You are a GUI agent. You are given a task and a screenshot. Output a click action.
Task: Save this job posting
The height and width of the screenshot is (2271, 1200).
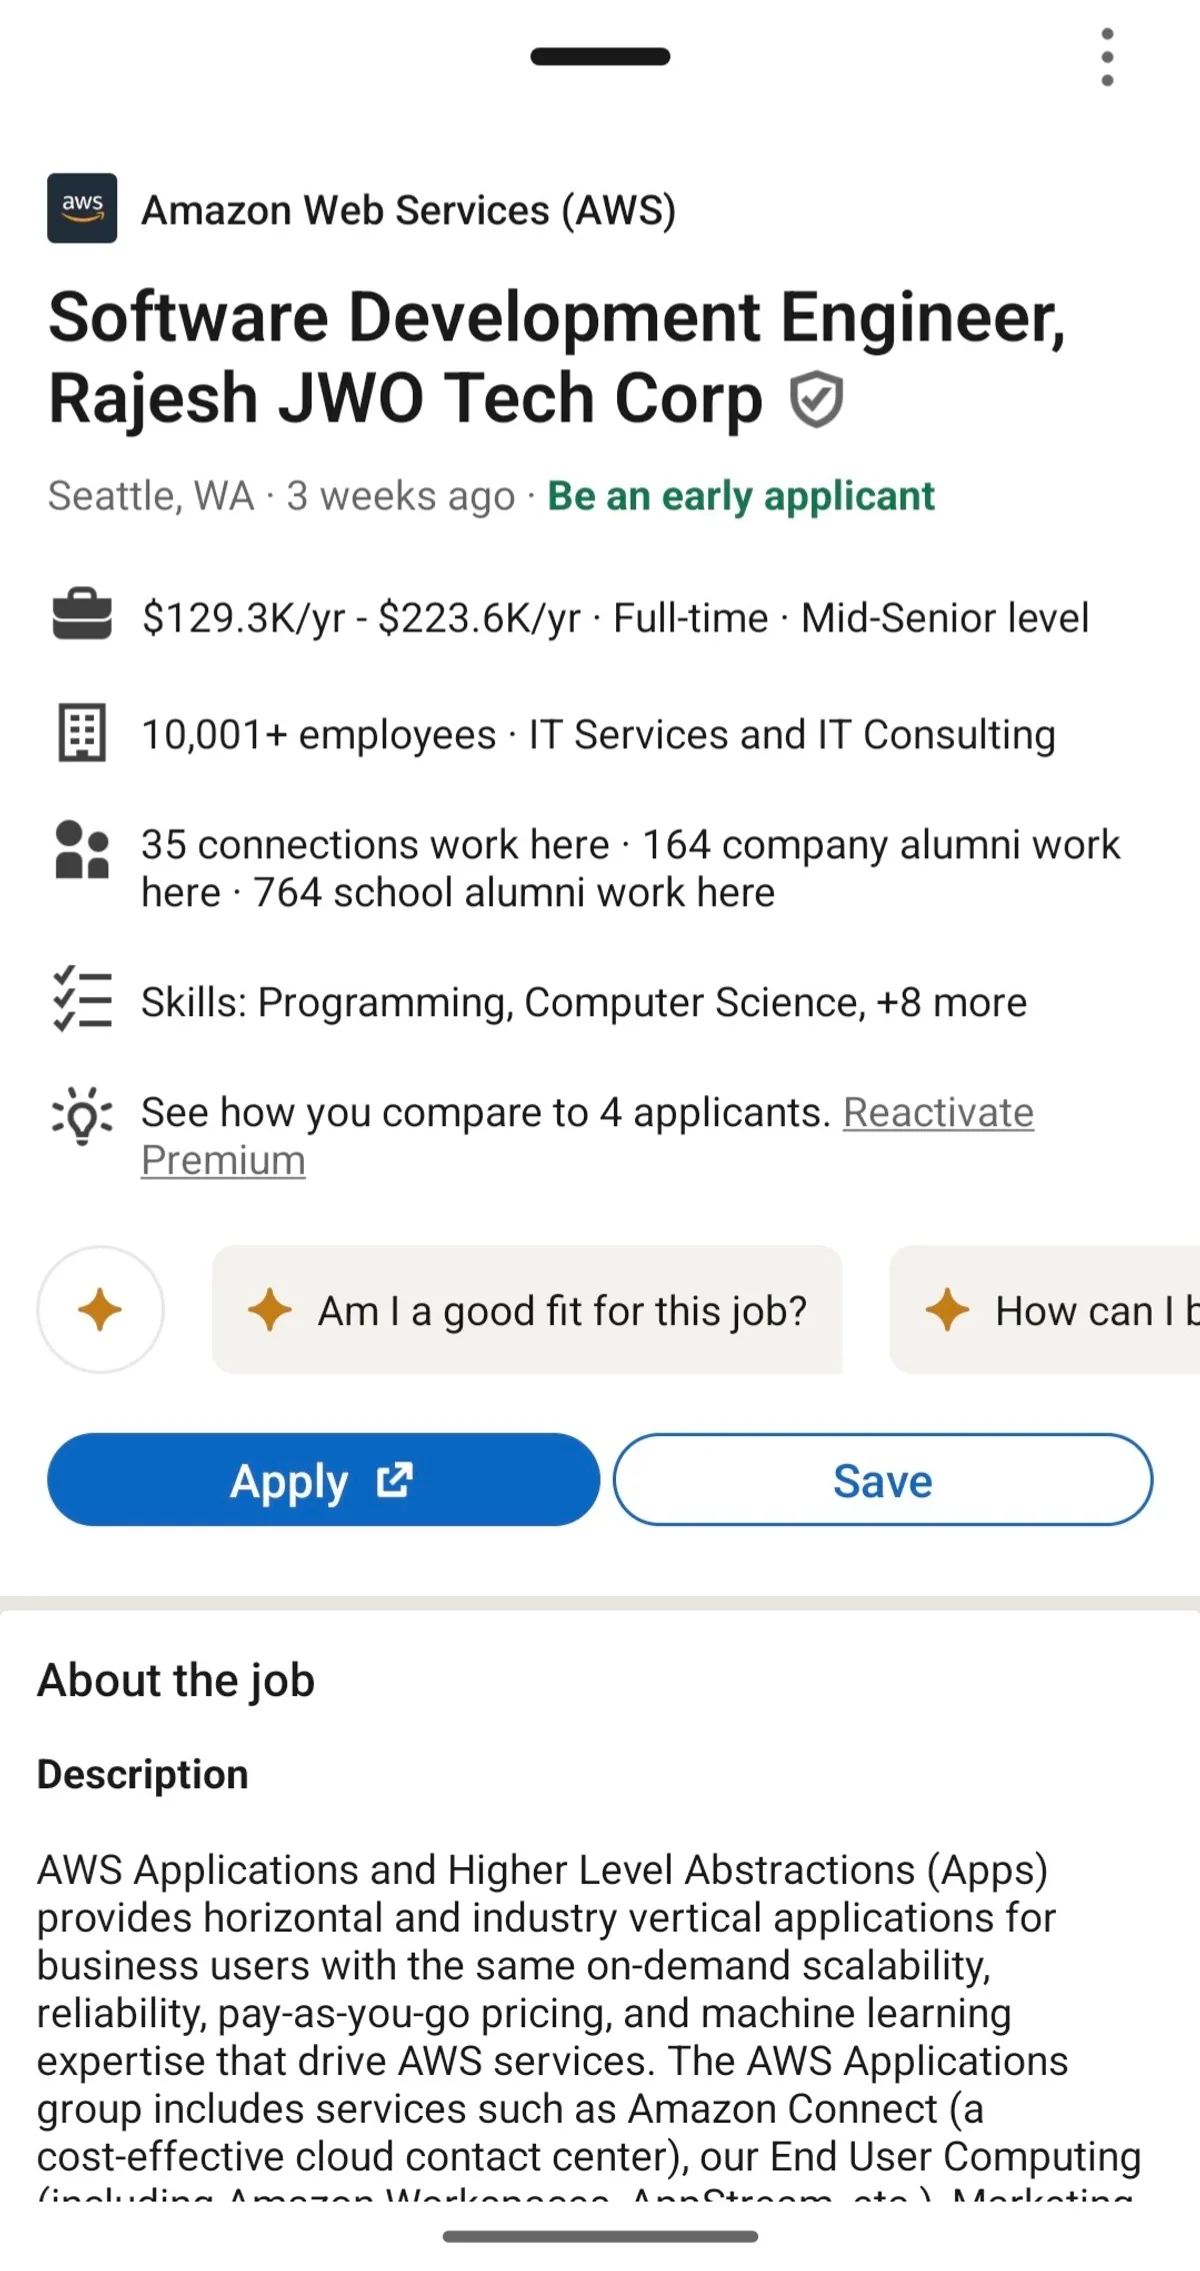882,1480
